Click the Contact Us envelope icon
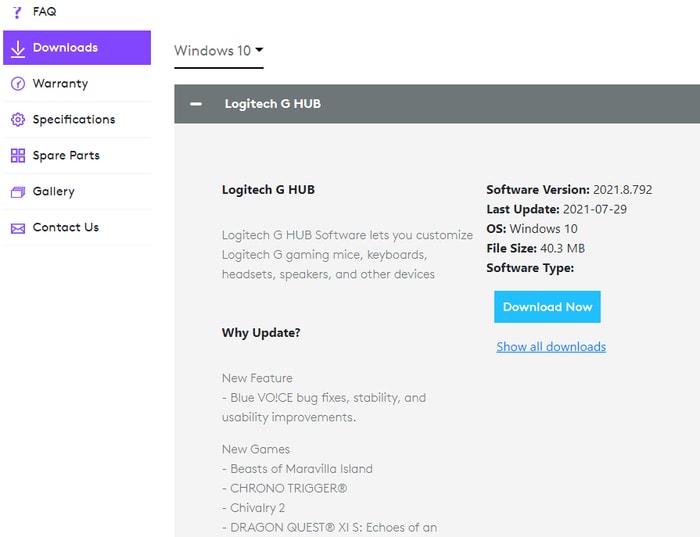The height and width of the screenshot is (537, 700). 18,228
